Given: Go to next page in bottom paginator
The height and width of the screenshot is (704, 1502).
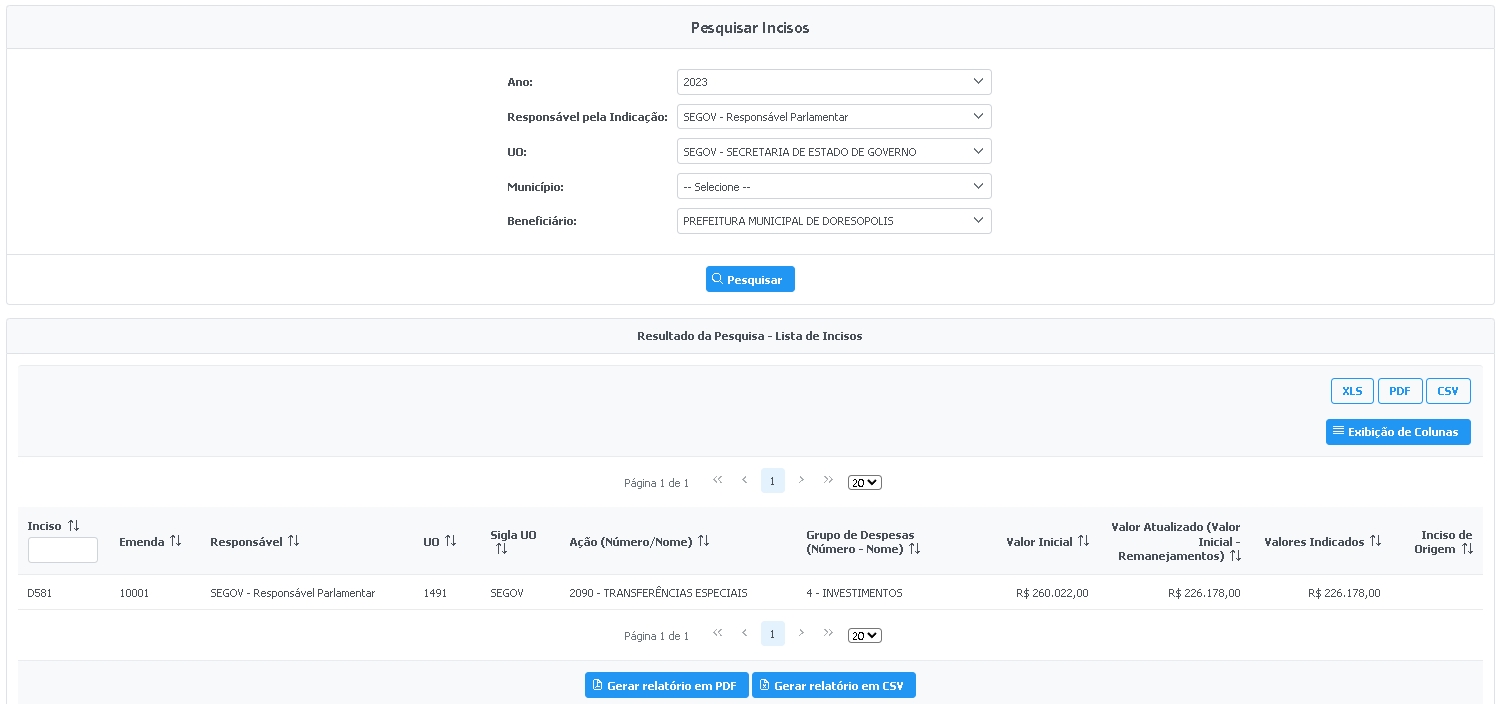Looking at the screenshot, I should [801, 633].
